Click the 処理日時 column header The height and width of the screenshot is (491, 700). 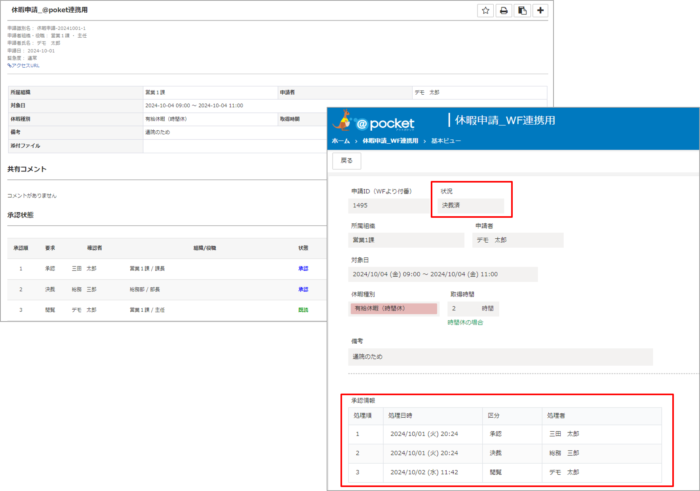(x=400, y=416)
